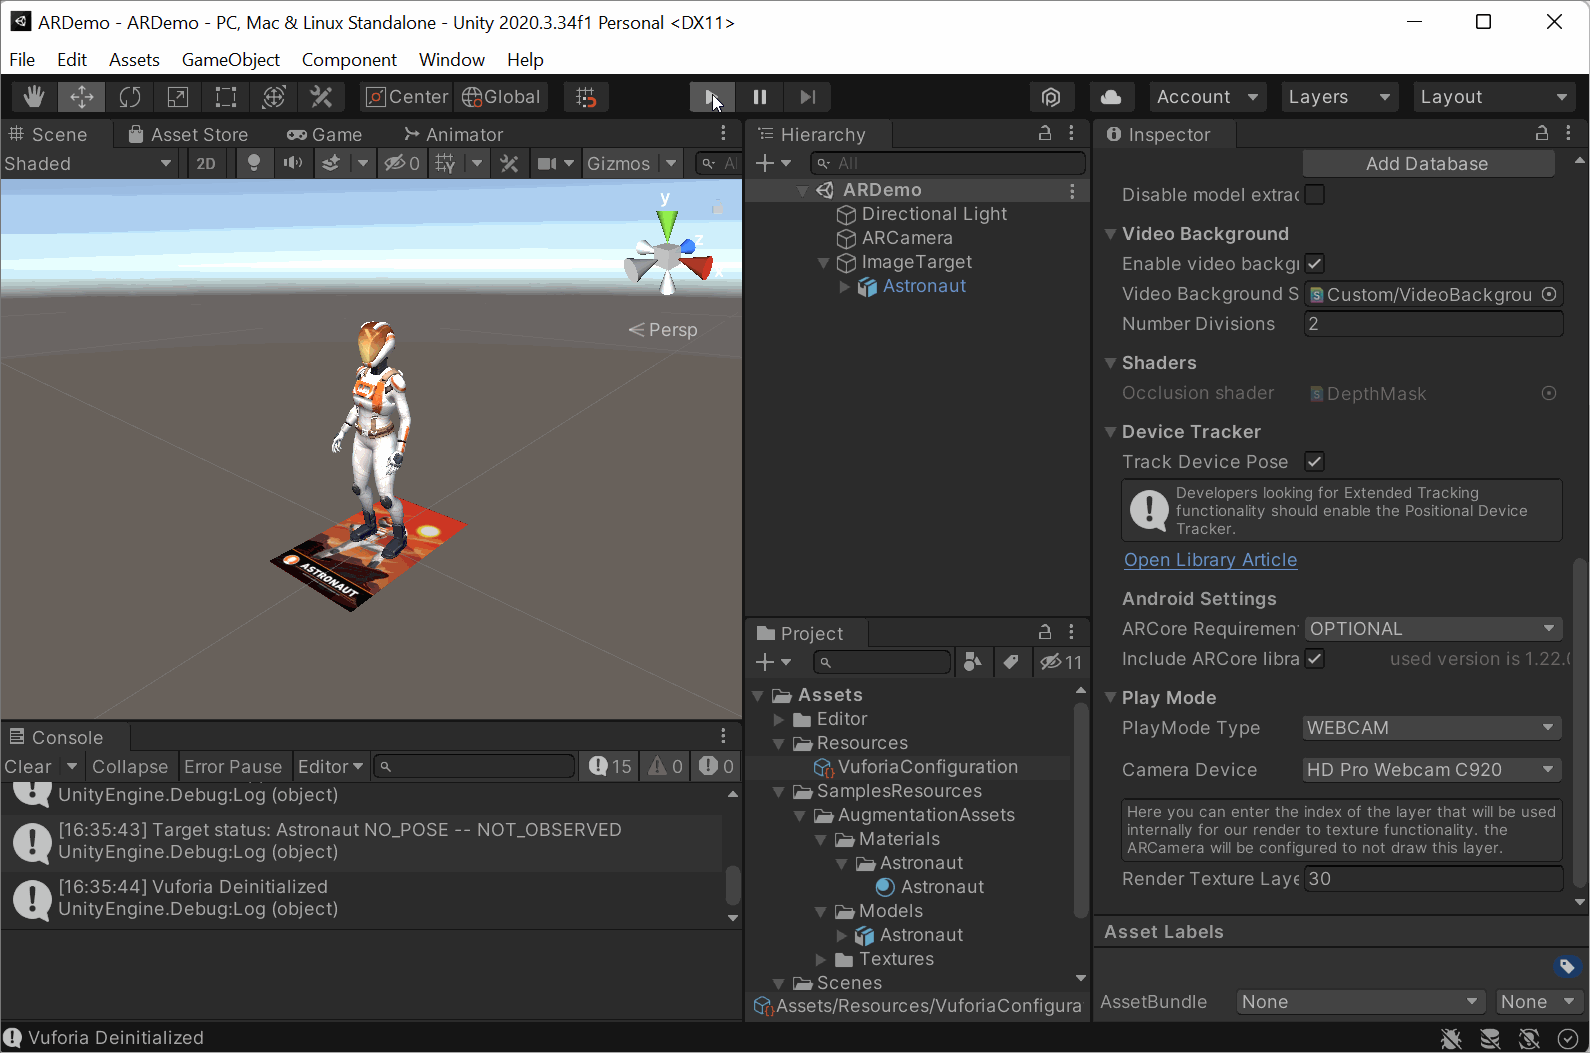Open the Camera Device dropdown
Screen dimensions: 1590x1053
[1431, 770]
